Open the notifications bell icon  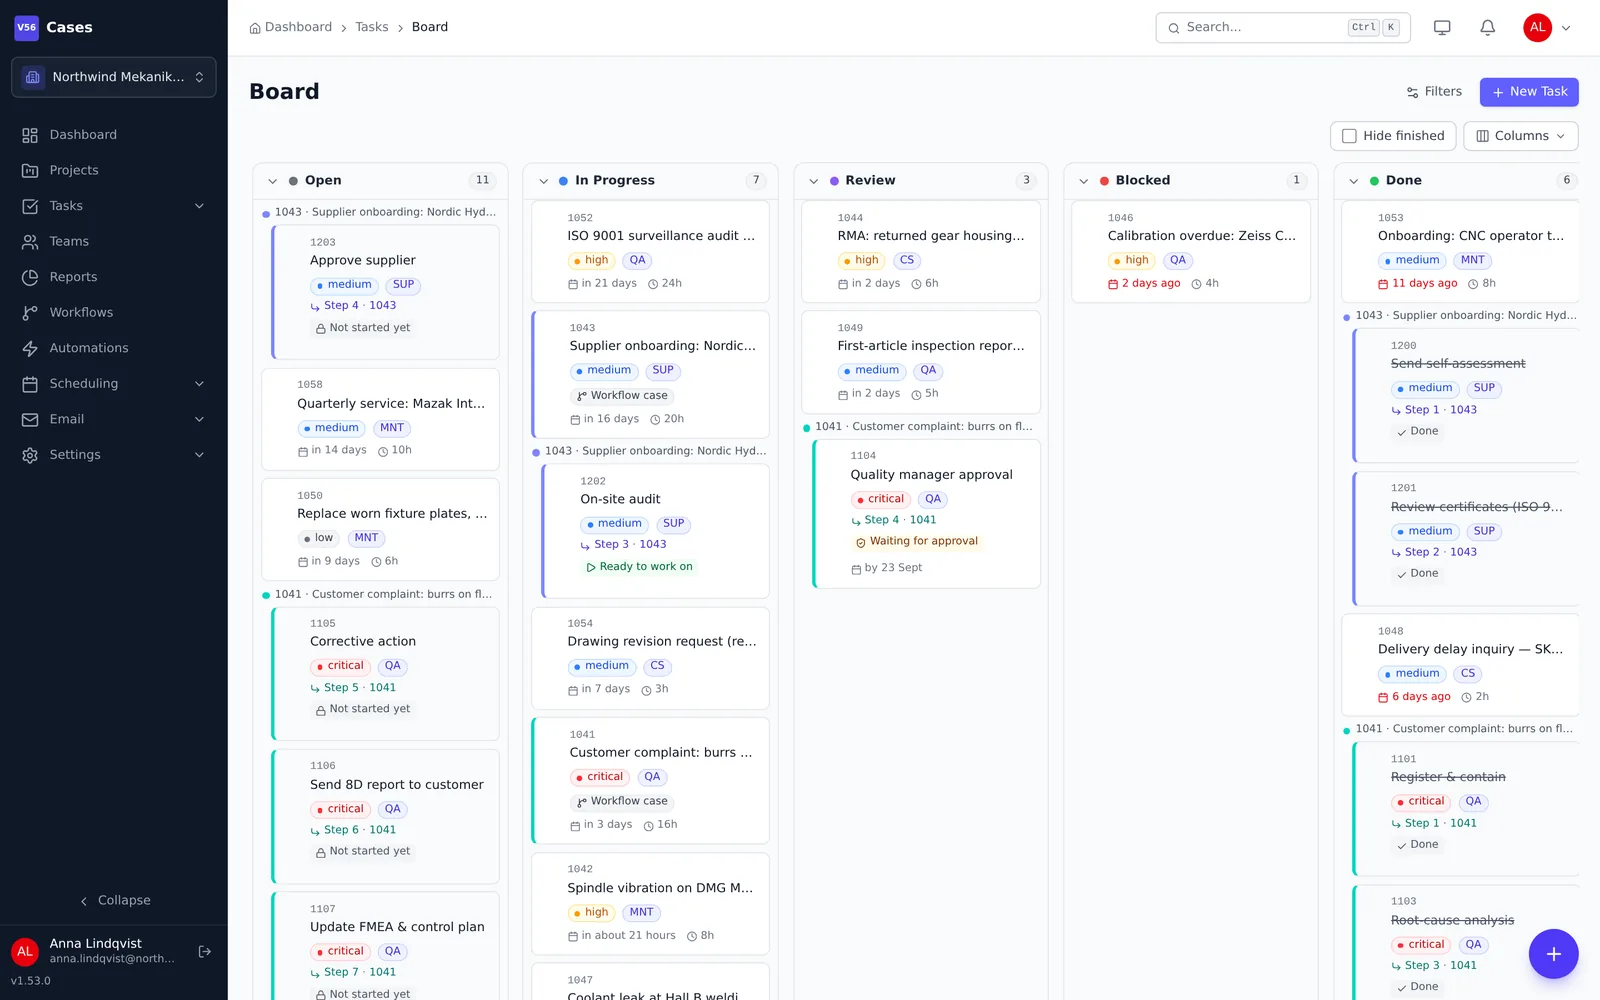[x=1487, y=28]
